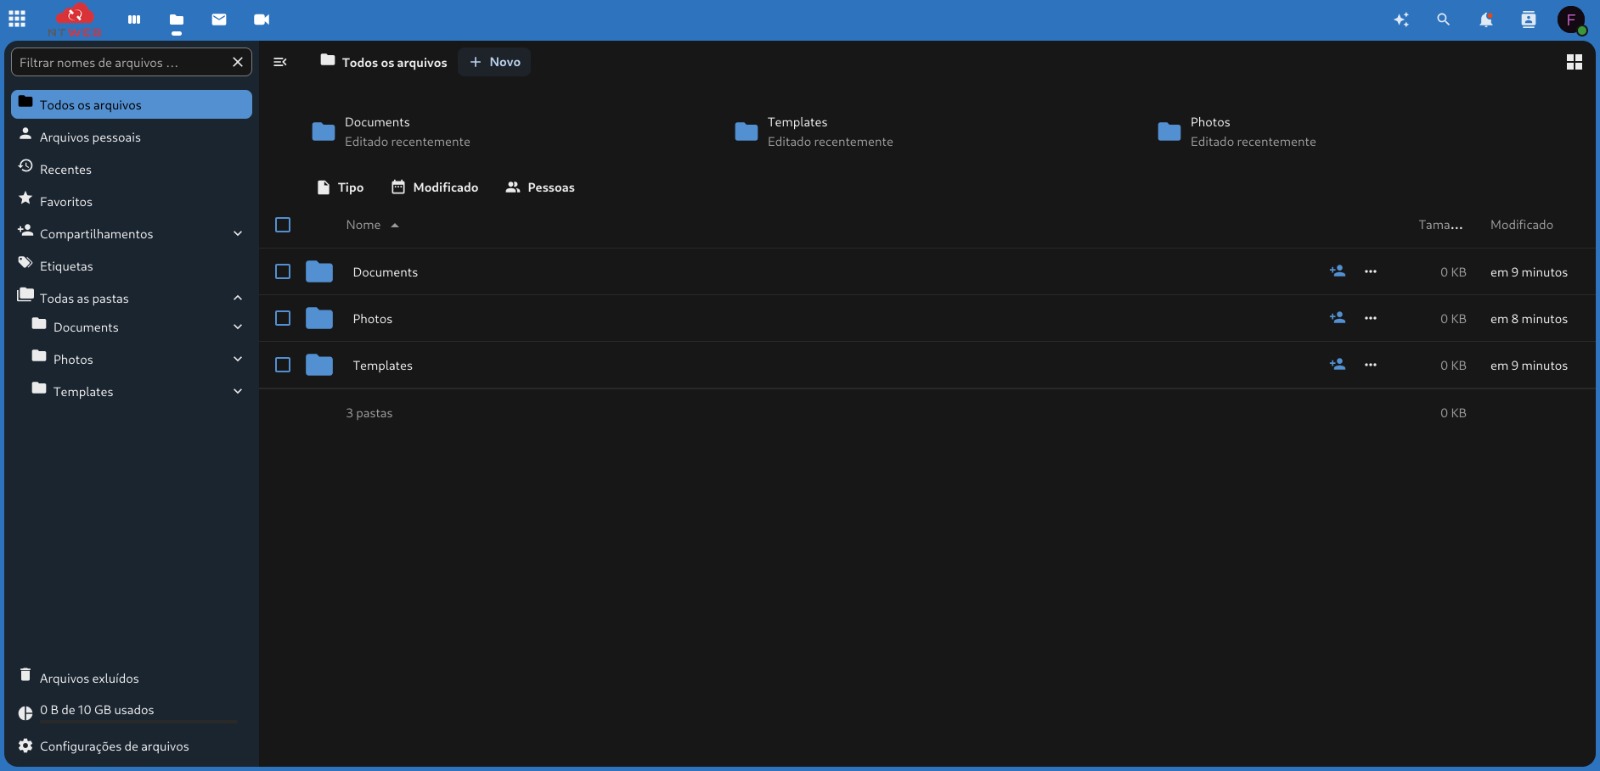Open actions menu for Templates row
1600x771 pixels.
point(1371,365)
